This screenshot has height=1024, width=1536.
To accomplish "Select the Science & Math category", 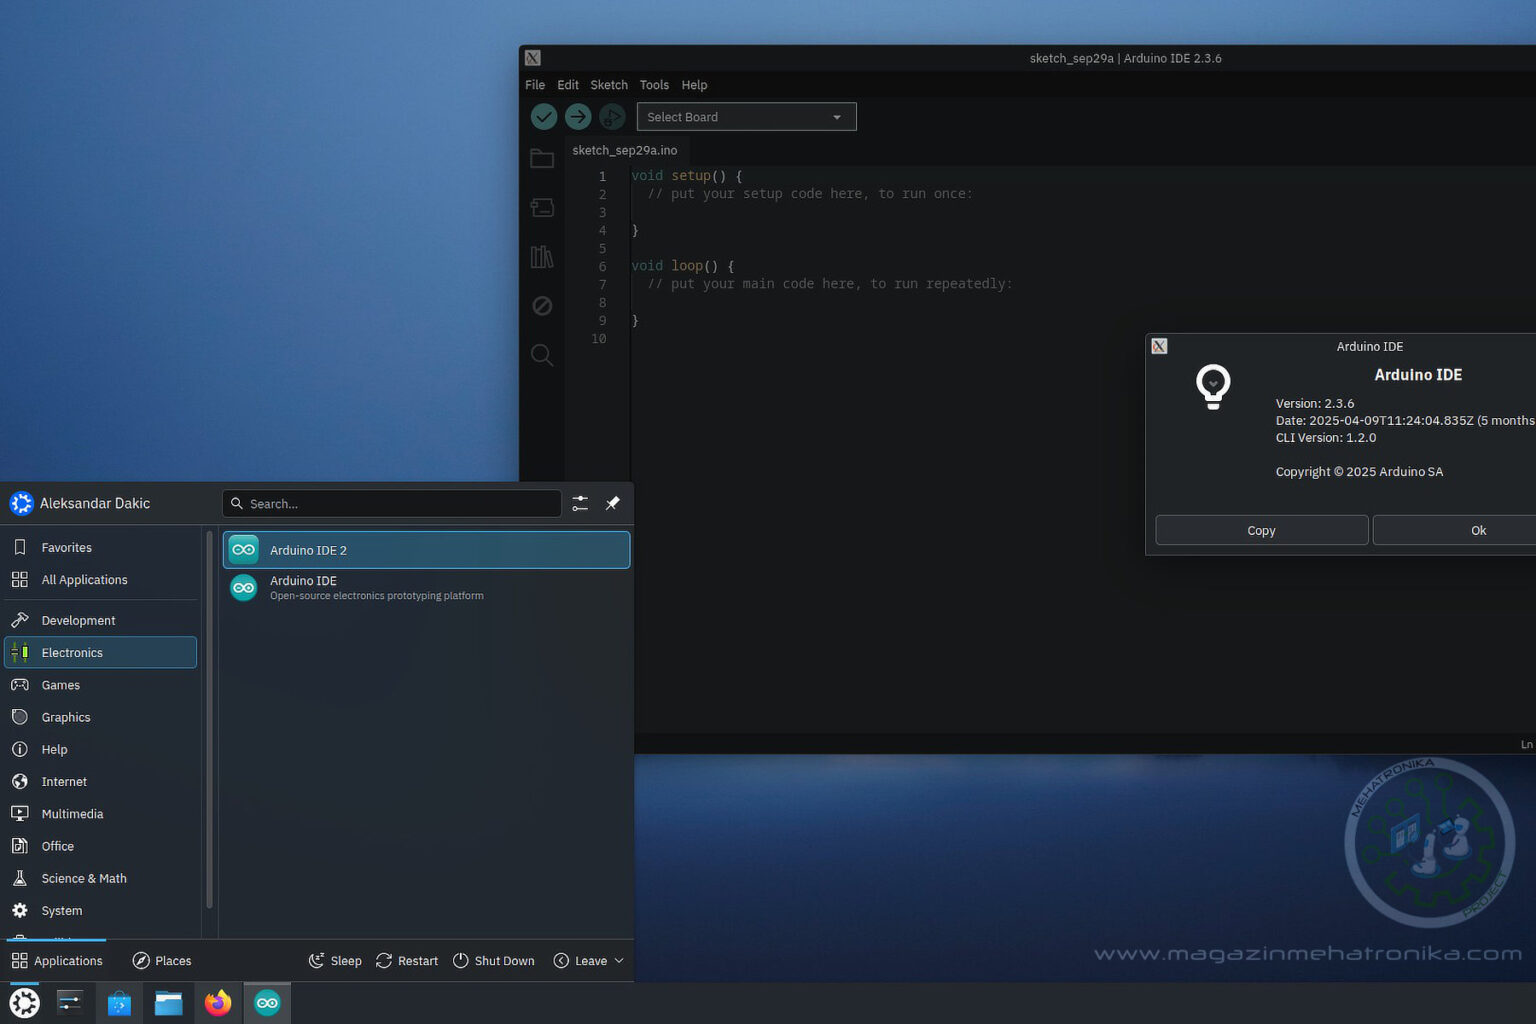I will pos(100,878).
